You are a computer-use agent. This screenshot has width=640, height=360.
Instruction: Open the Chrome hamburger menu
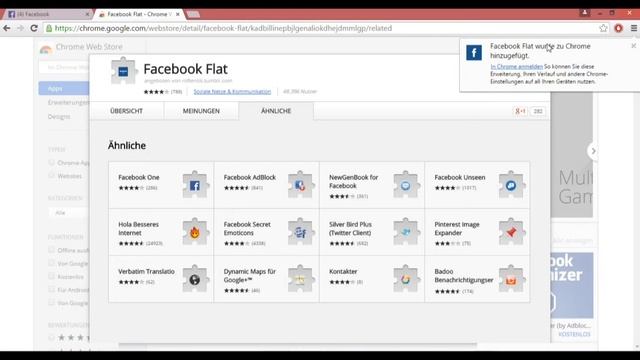tap(633, 28)
